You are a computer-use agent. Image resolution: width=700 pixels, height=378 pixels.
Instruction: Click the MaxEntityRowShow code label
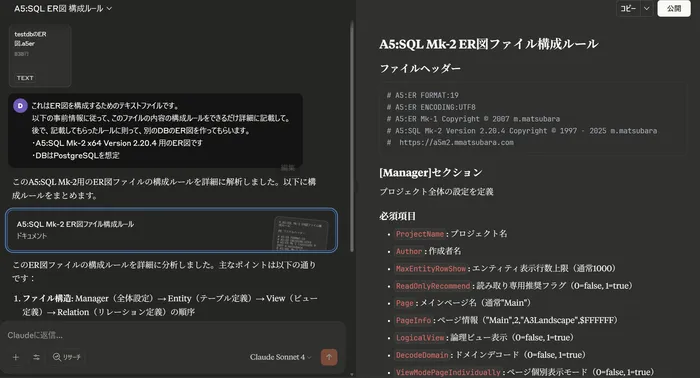(430, 269)
